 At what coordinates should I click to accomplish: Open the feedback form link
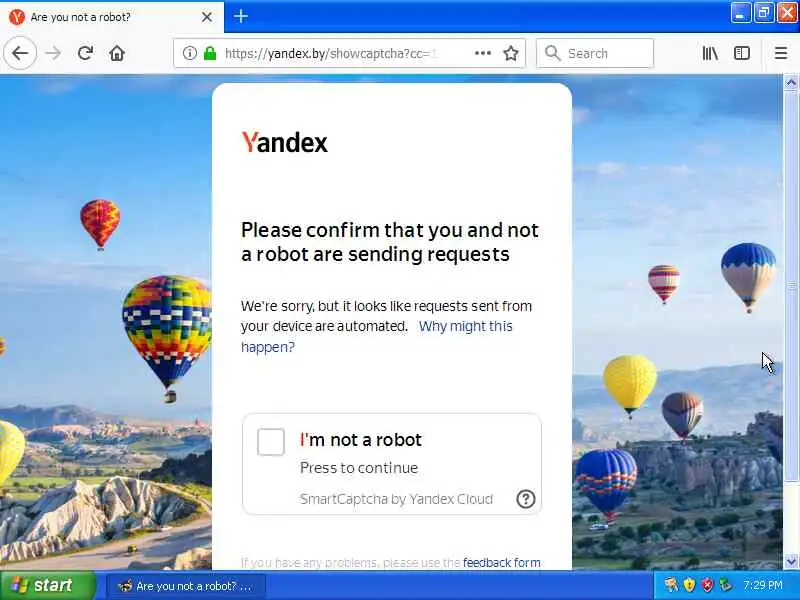click(502, 562)
